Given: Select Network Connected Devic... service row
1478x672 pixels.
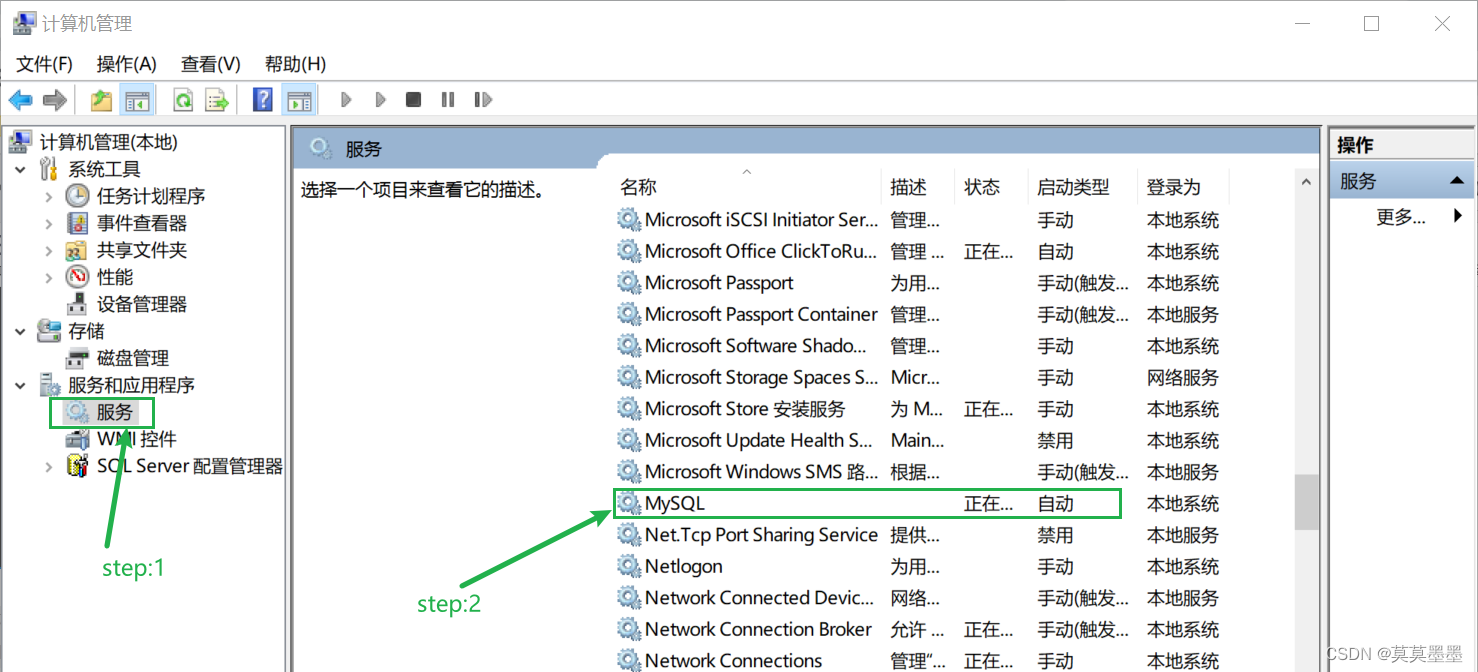Looking at the screenshot, I should pyautogui.click(x=920, y=598).
